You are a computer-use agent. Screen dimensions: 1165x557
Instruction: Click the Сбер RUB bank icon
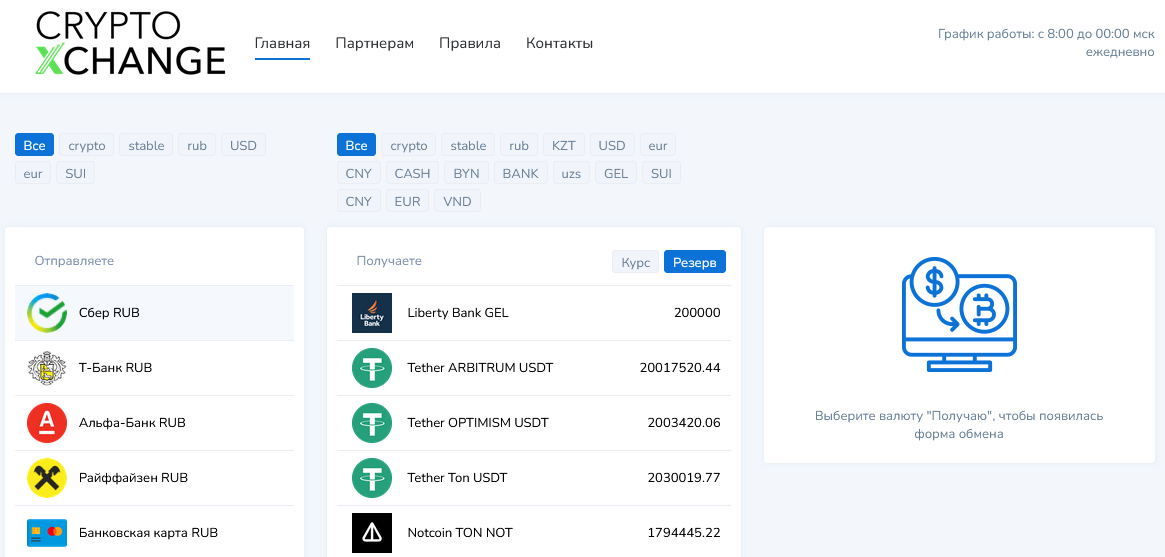coord(48,313)
